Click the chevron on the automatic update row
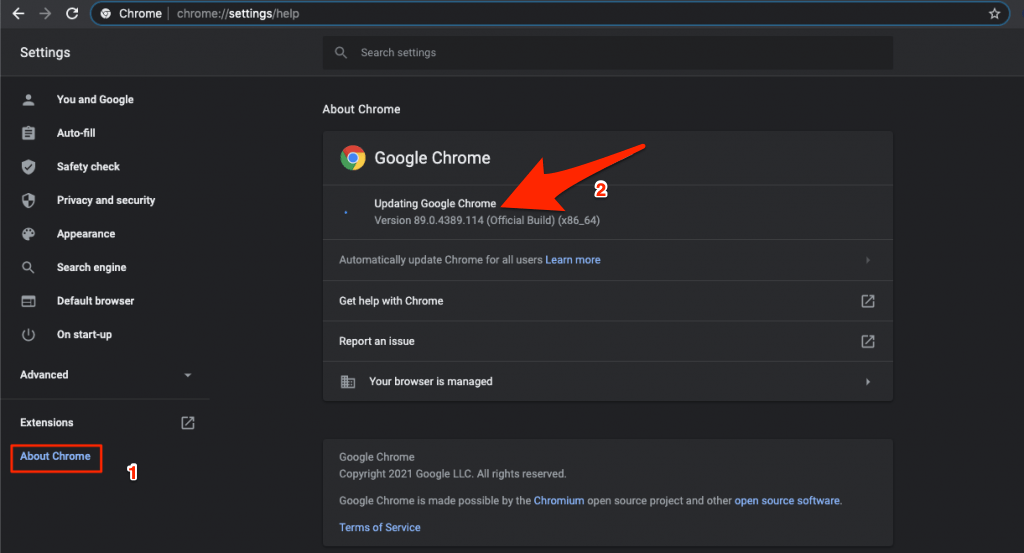Viewport: 1024px width, 553px height. tap(867, 260)
